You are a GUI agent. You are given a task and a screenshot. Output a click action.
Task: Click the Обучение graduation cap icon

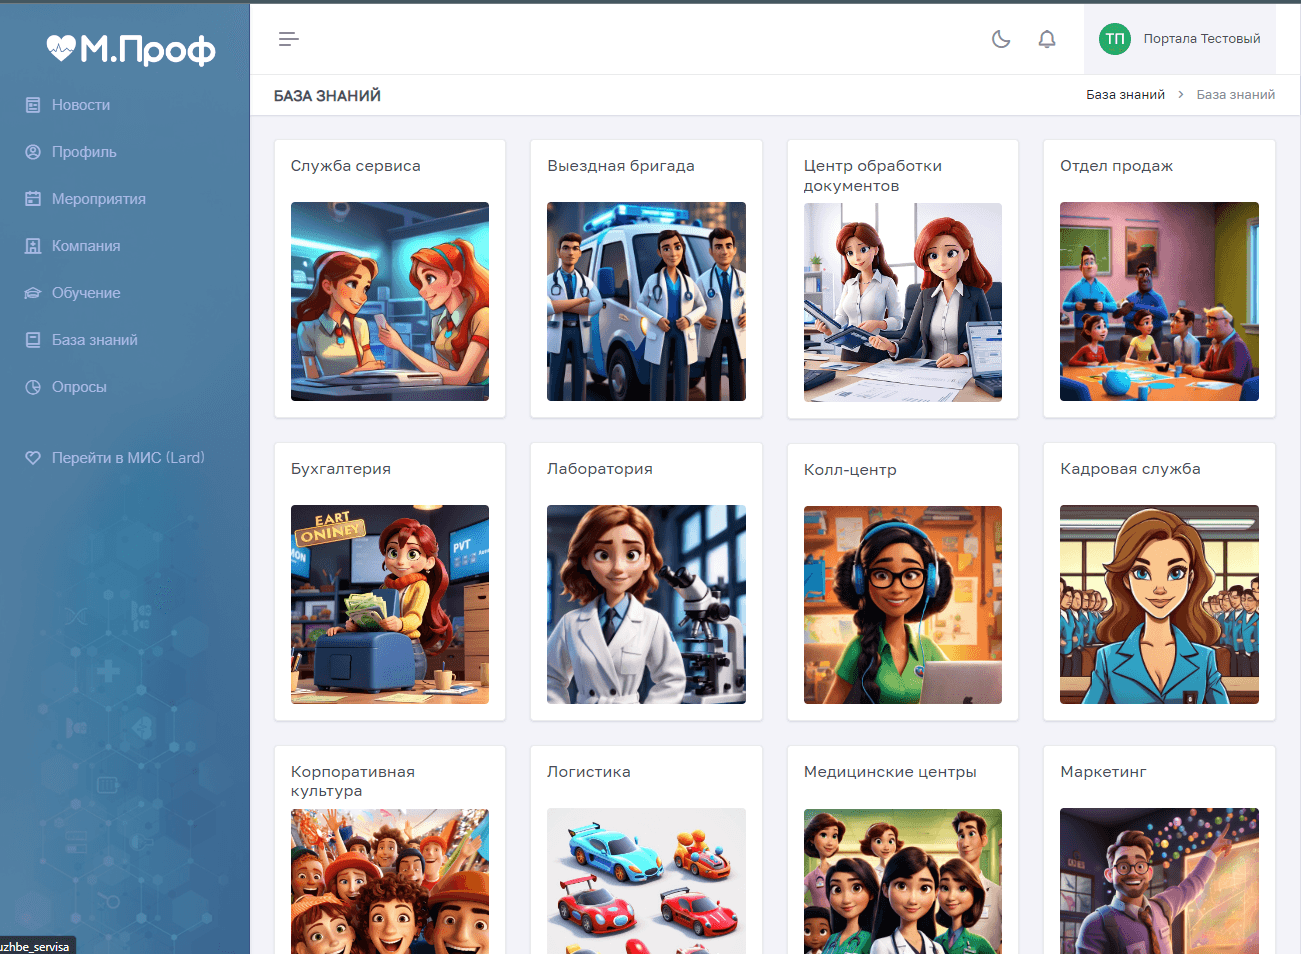click(x=33, y=293)
